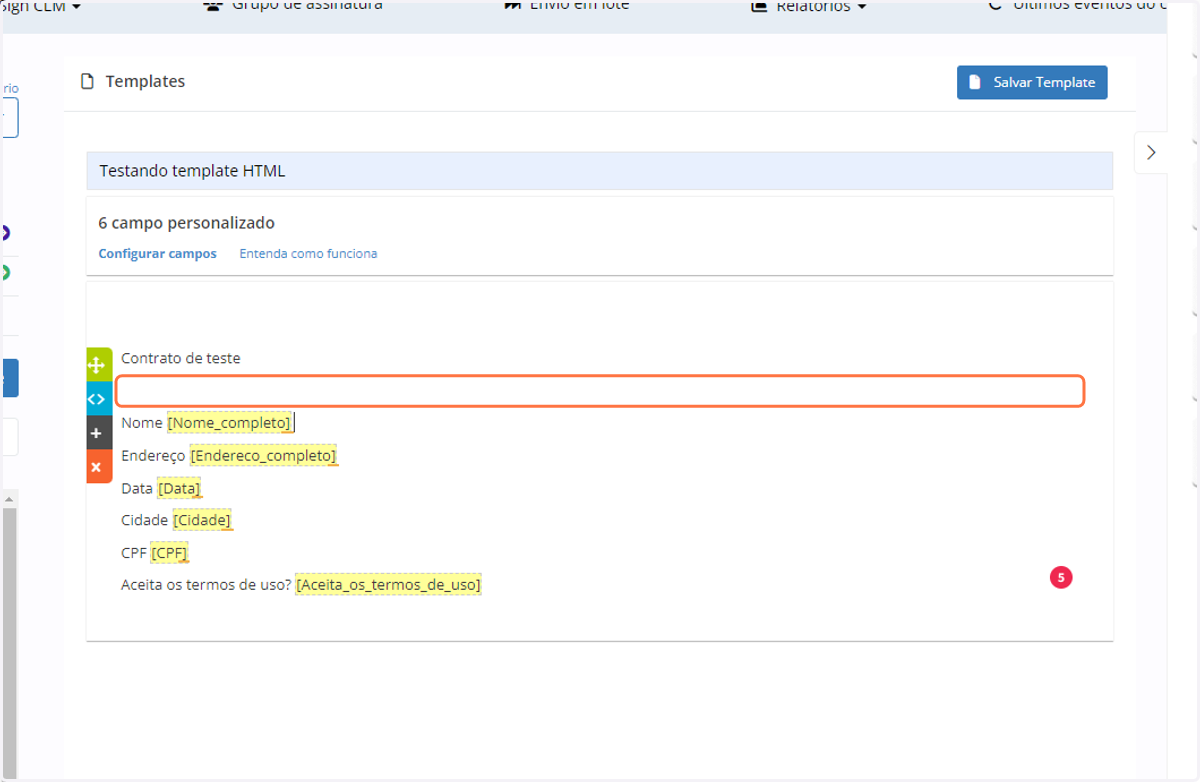The image size is (1200, 782).
Task: Open the Sign CLM dropdown menu
Action: point(41,7)
